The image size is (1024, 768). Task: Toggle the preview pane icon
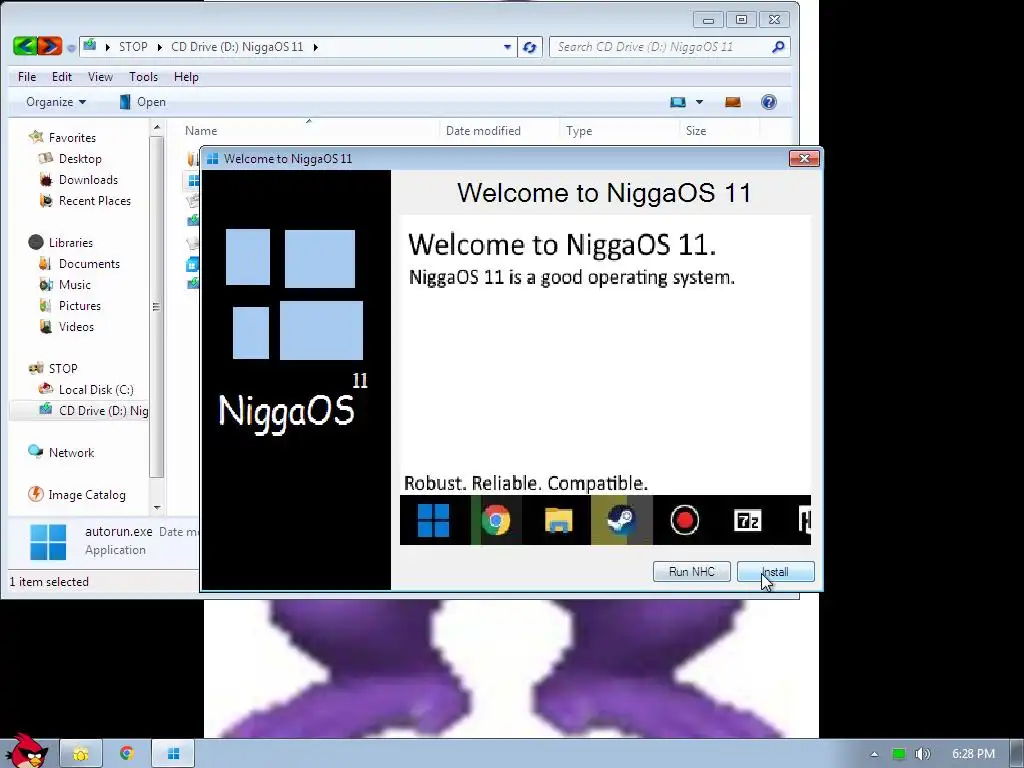(x=733, y=102)
